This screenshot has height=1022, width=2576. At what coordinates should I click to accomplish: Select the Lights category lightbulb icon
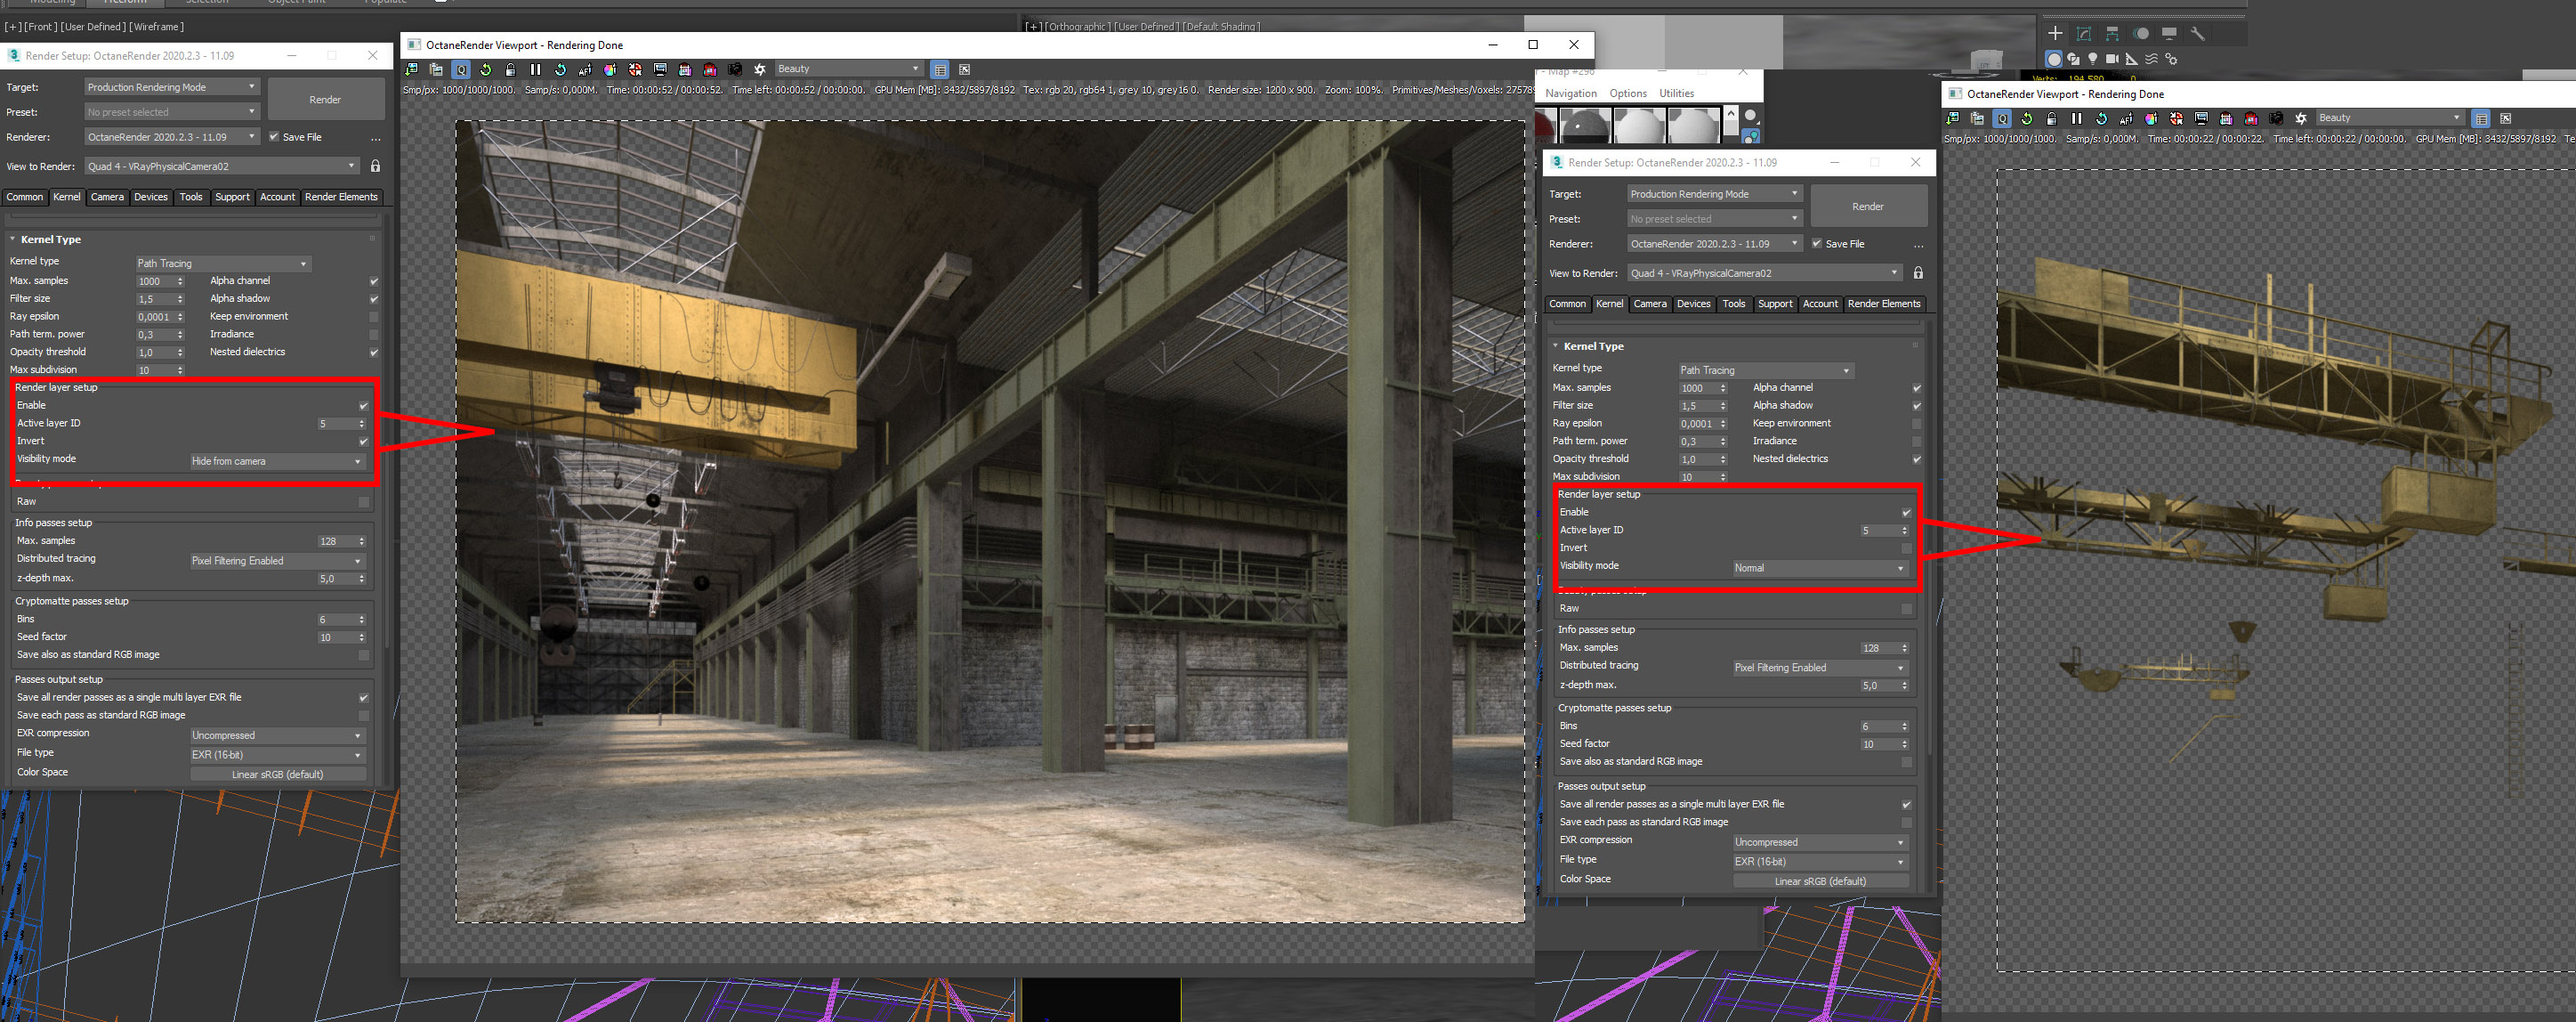2092,59
